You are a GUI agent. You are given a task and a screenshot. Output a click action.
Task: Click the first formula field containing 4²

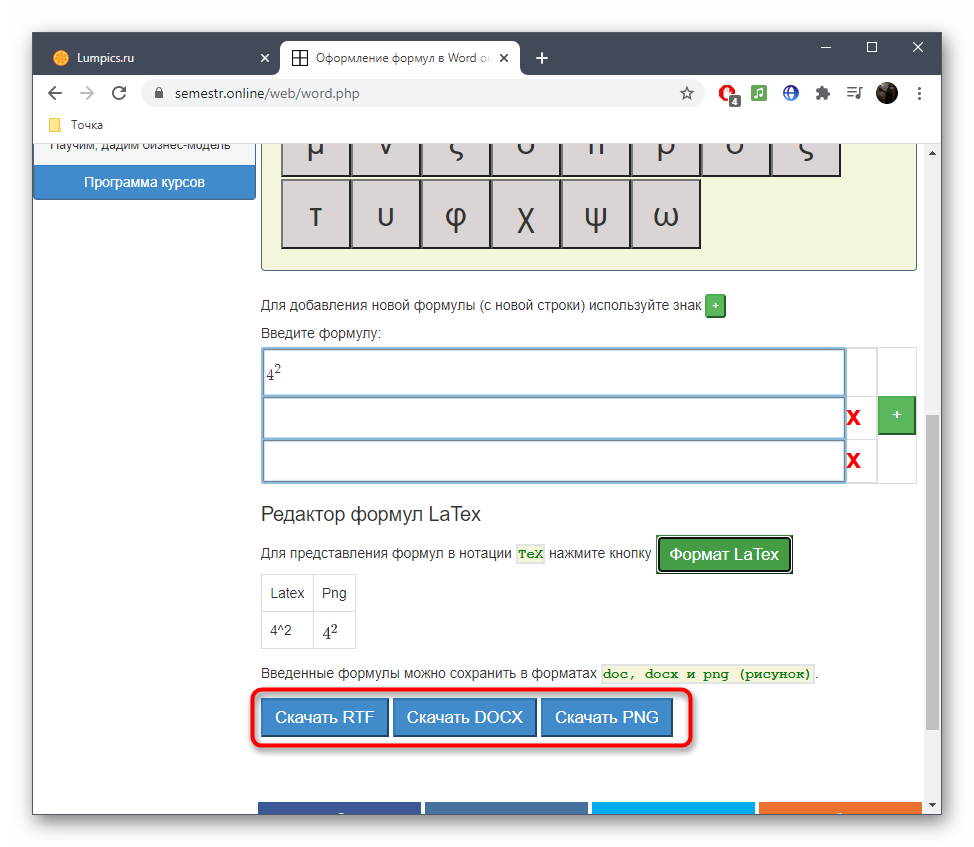tap(553, 373)
